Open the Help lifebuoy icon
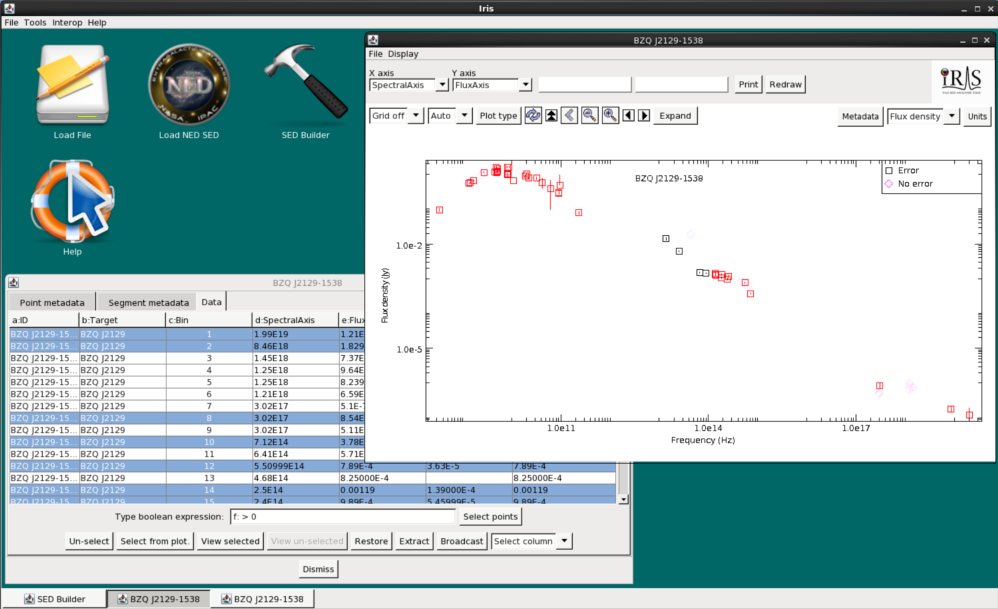The height and width of the screenshot is (609, 998). click(72, 200)
